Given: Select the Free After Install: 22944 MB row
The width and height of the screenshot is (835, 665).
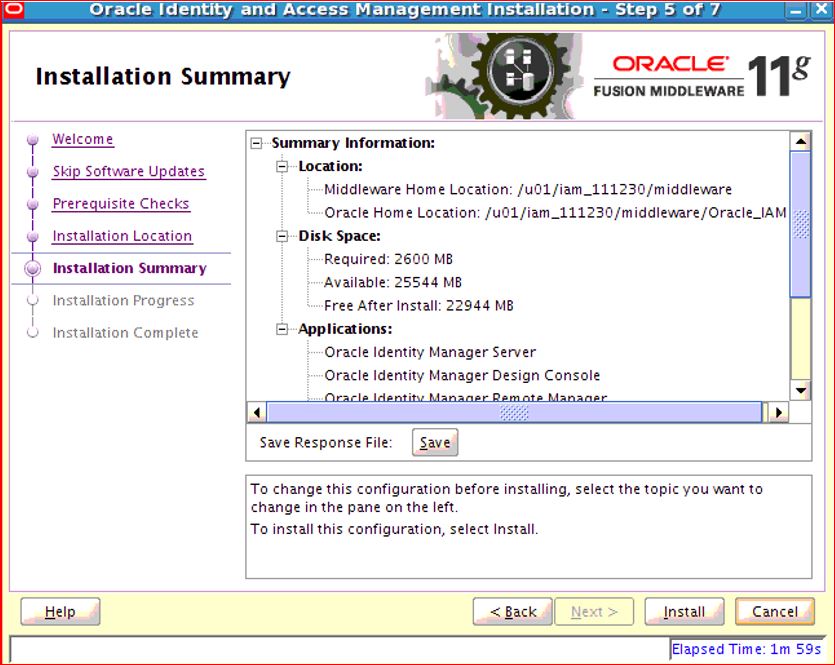Looking at the screenshot, I should coord(419,306).
